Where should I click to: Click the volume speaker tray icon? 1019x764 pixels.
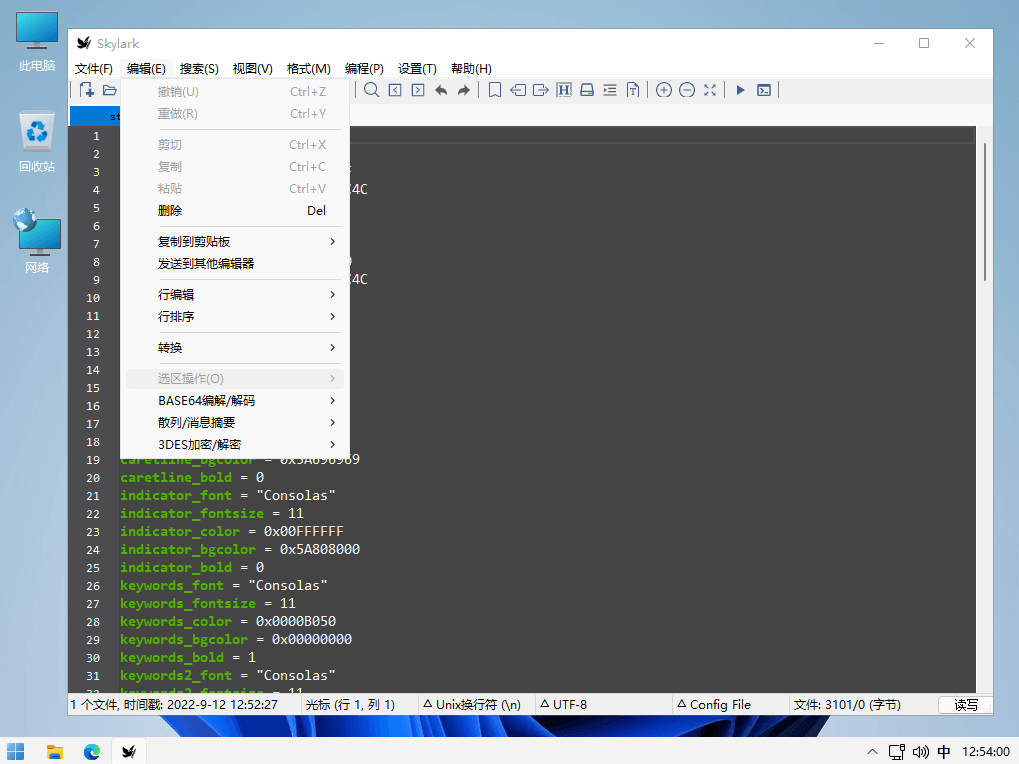(920, 752)
